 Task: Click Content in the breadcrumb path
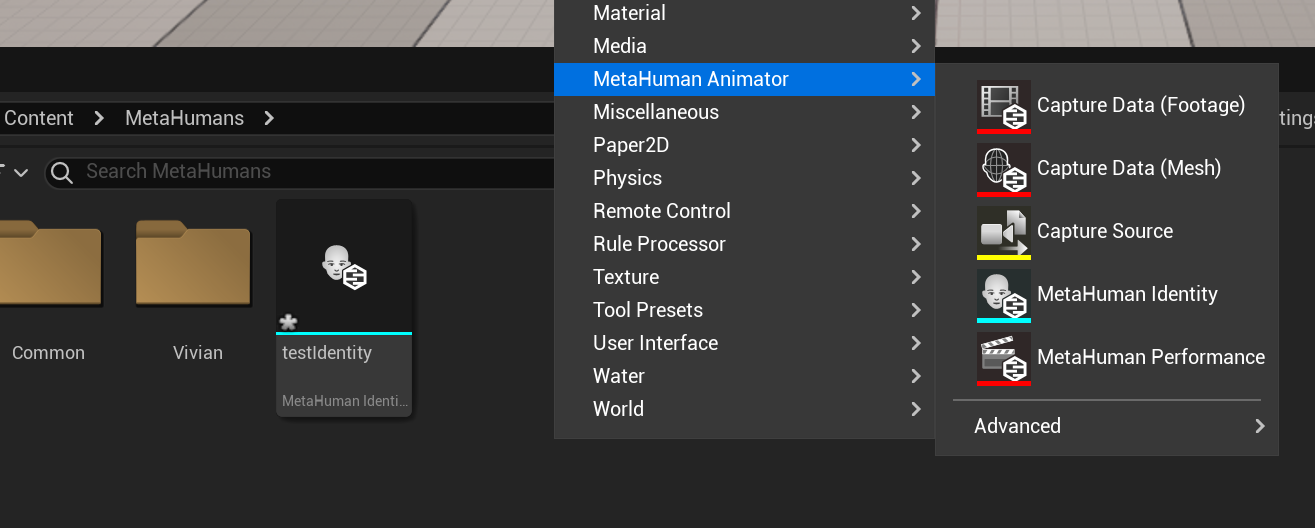coord(39,118)
